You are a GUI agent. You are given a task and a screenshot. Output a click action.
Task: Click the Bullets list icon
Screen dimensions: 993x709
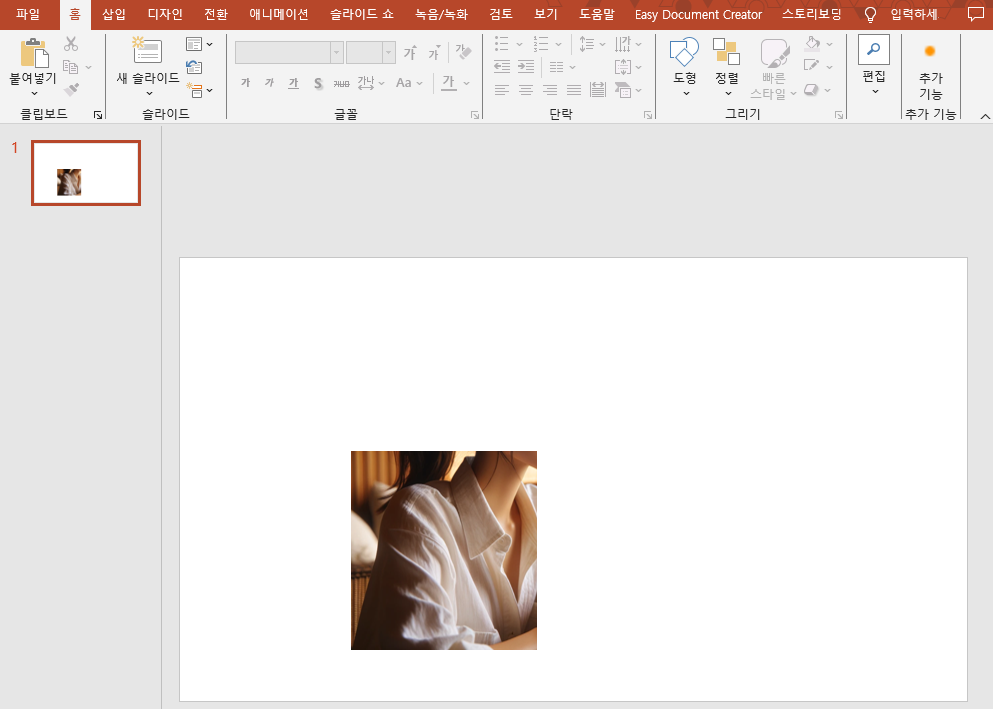point(502,44)
